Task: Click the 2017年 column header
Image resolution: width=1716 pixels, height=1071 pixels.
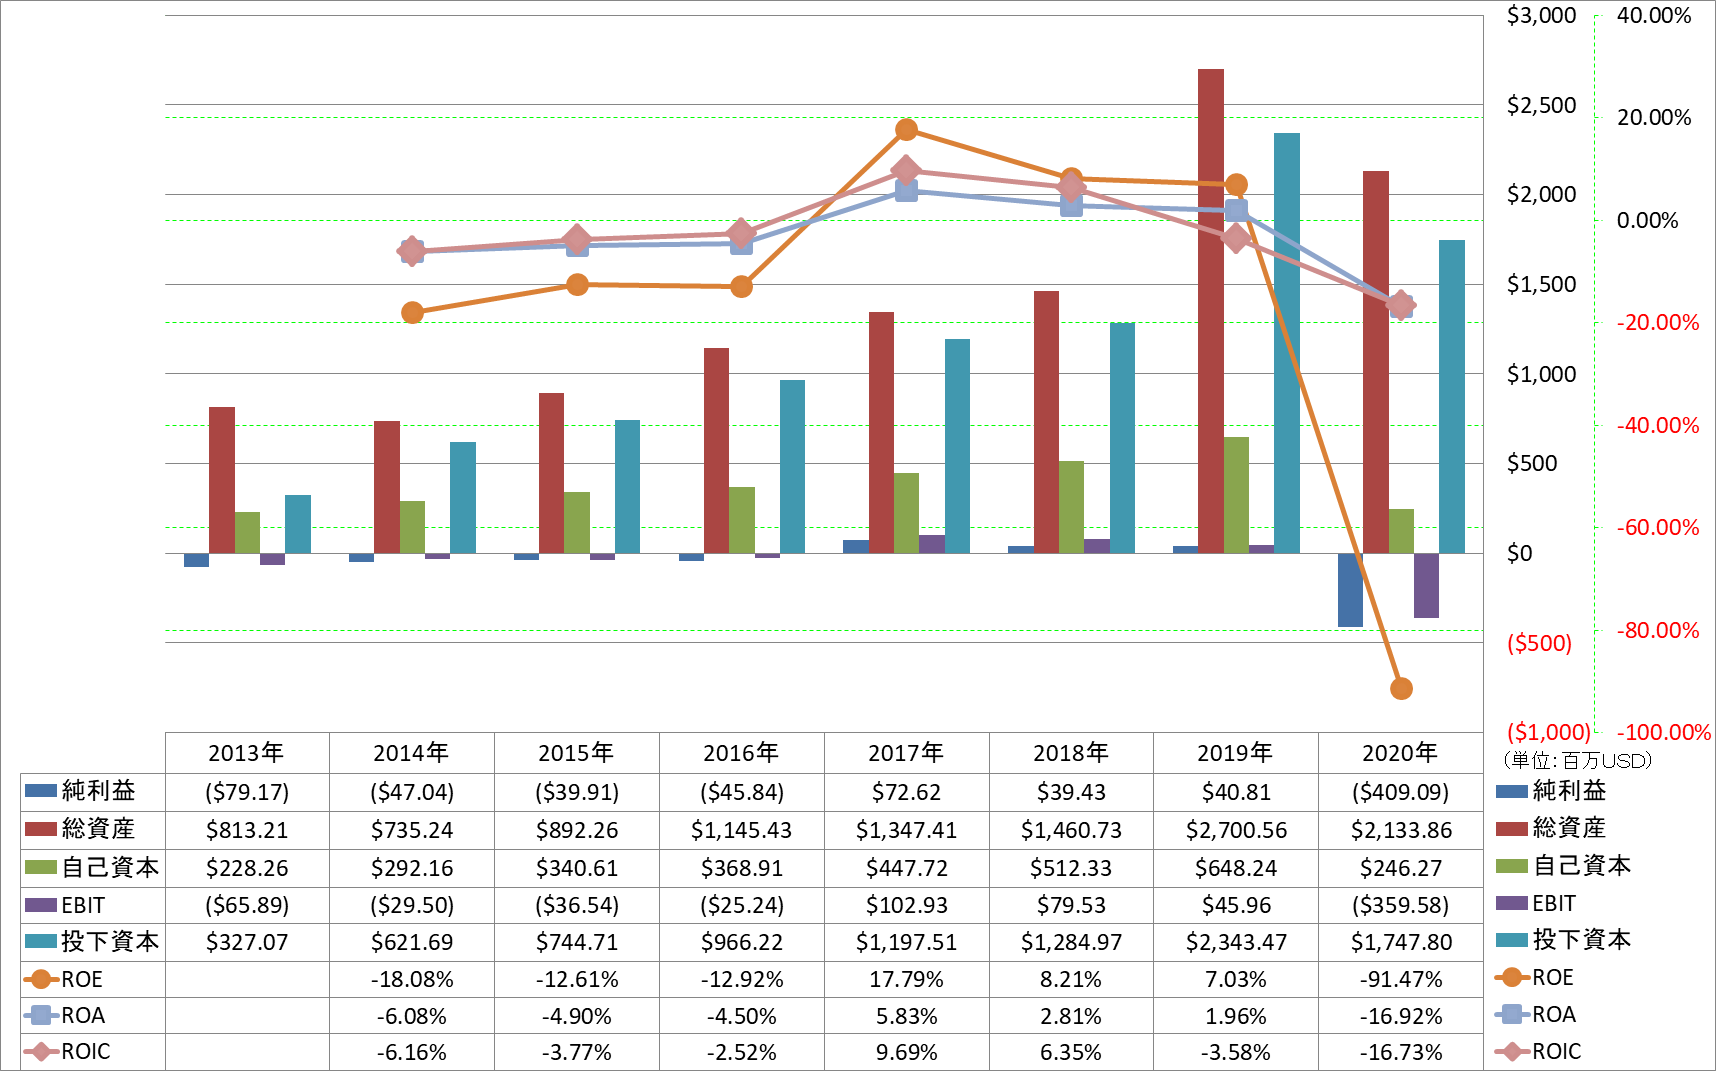Action: tap(906, 753)
